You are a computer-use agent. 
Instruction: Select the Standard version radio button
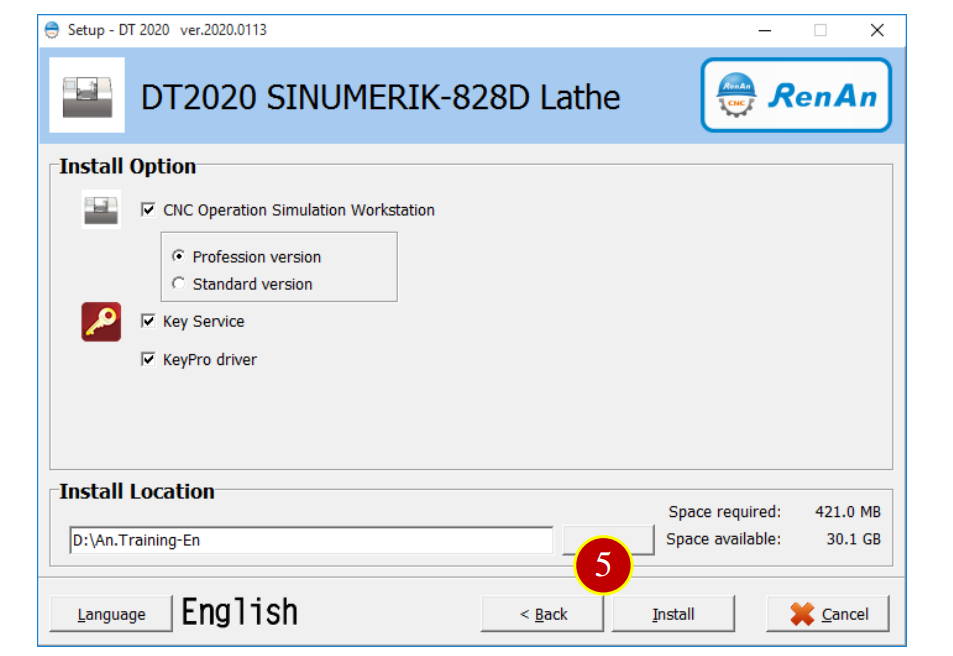coord(179,284)
